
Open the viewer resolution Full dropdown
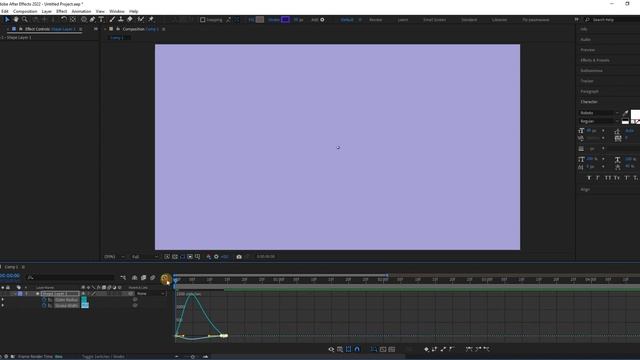144,257
